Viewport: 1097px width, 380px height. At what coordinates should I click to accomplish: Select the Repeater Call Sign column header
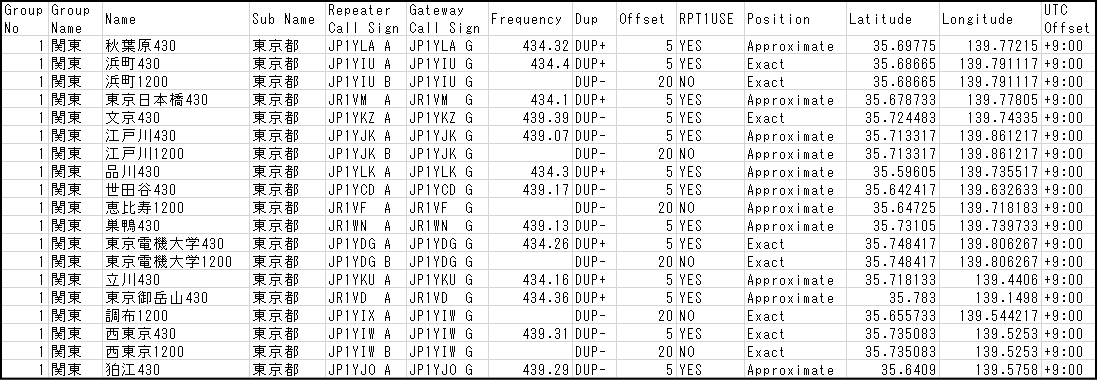coord(365,20)
